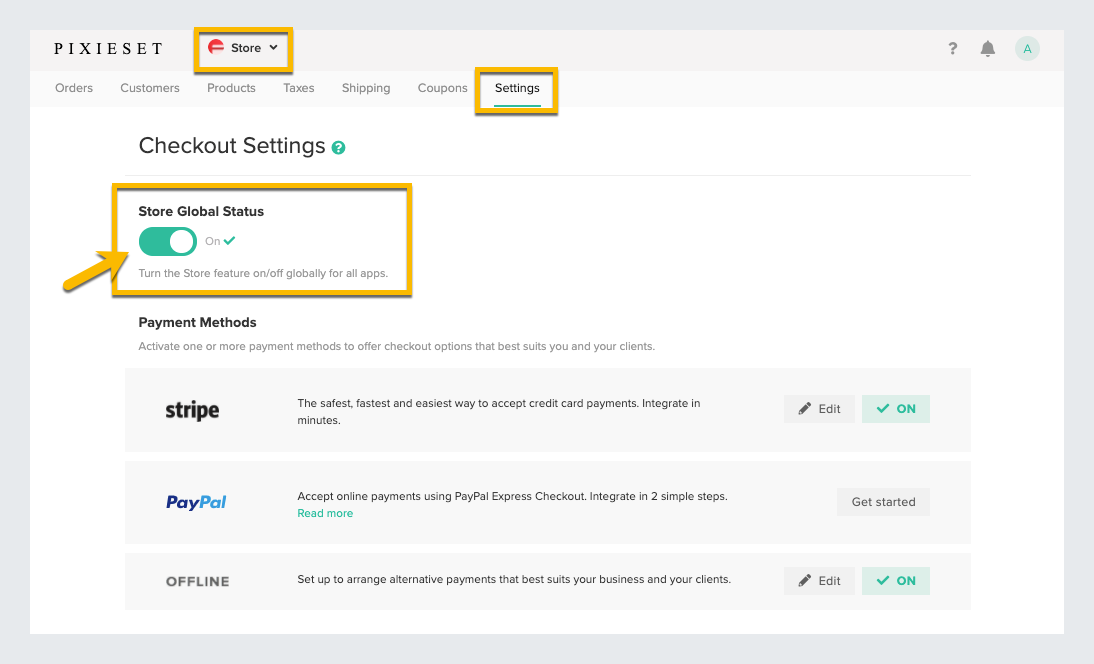Select the Settings tab

[517, 89]
